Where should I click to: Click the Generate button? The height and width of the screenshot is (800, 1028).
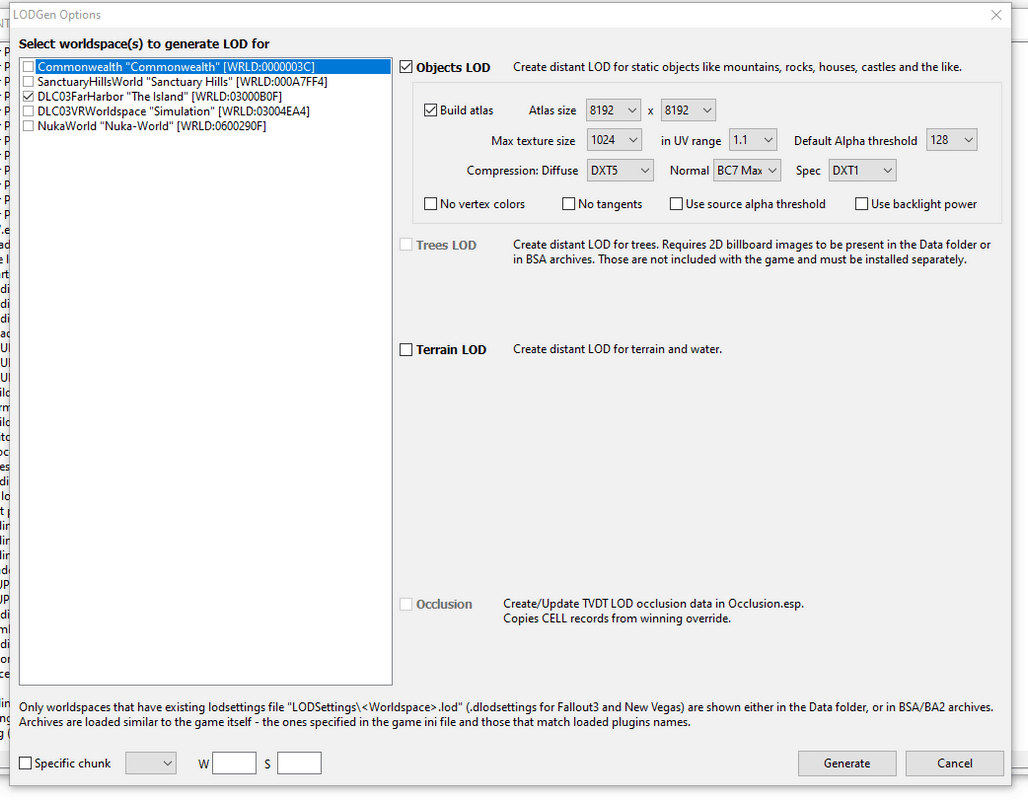847,764
